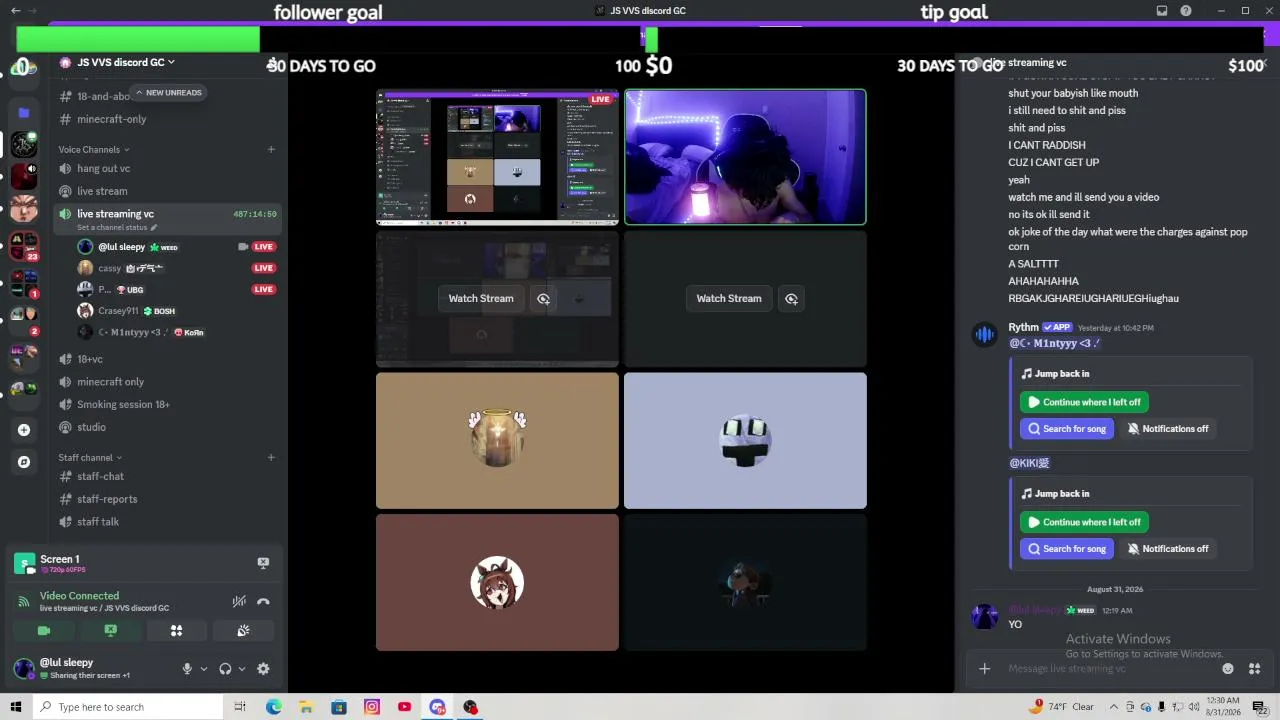Focus the candle avatar participant tile
Screen dimensions: 1280x720
497,441
